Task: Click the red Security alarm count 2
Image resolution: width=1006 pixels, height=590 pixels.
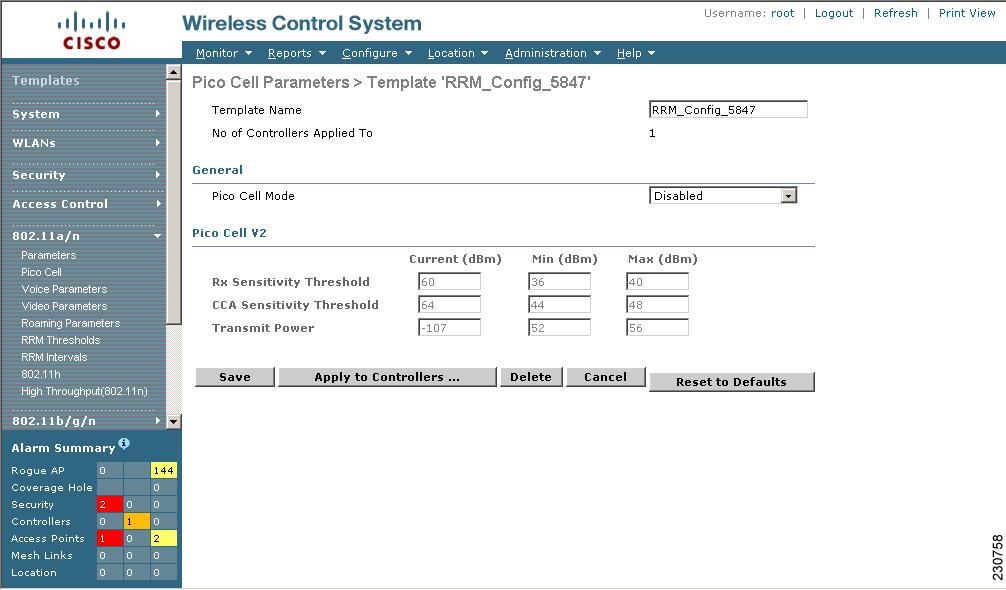Action: coord(109,504)
